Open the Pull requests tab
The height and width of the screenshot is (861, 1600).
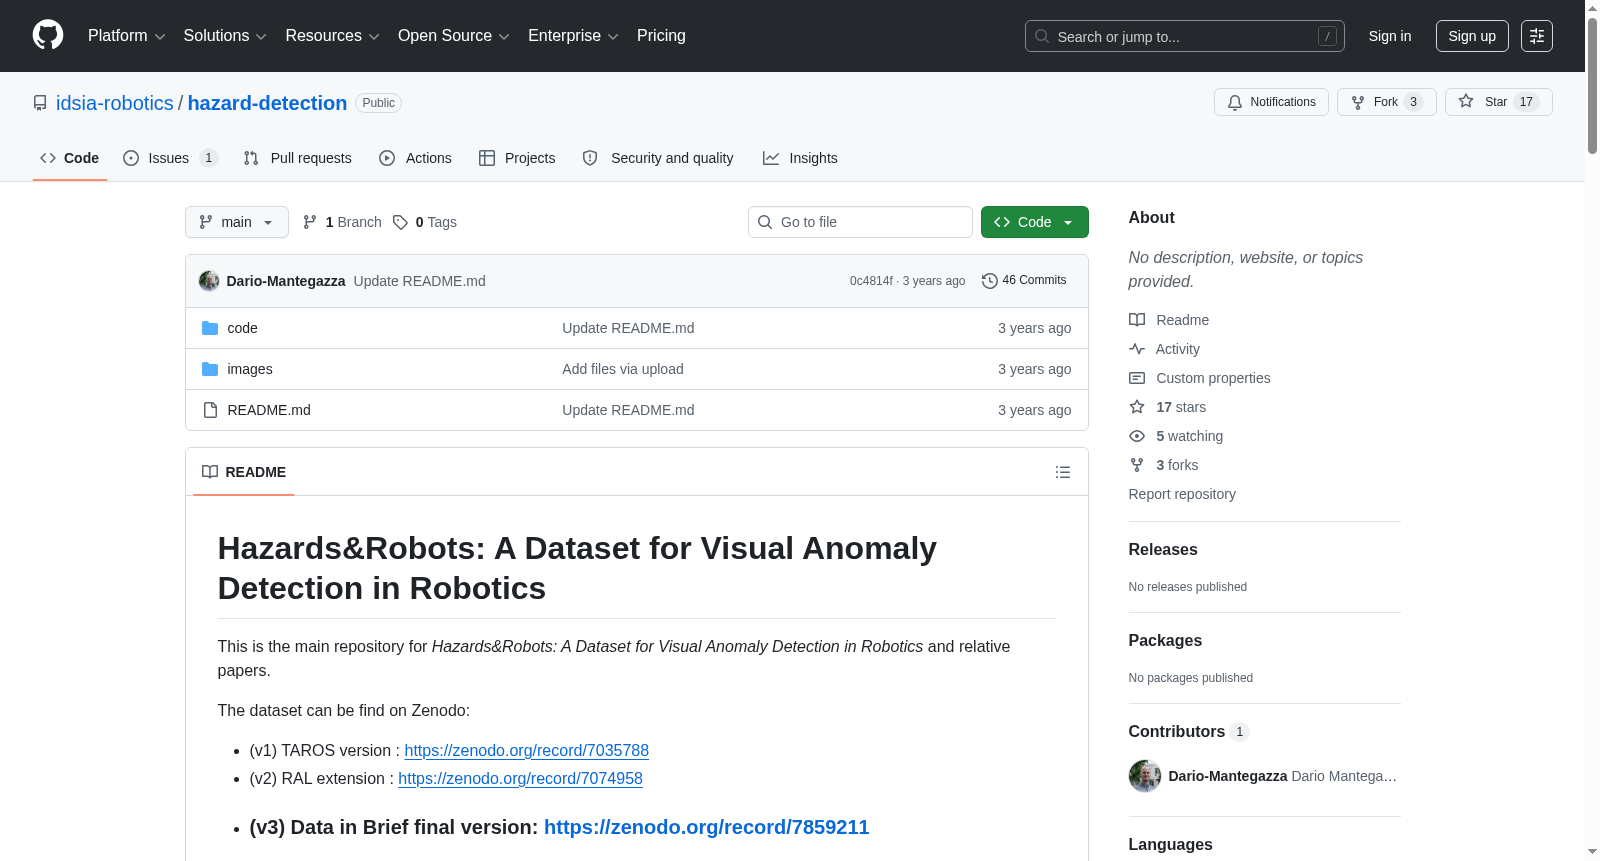(x=297, y=158)
